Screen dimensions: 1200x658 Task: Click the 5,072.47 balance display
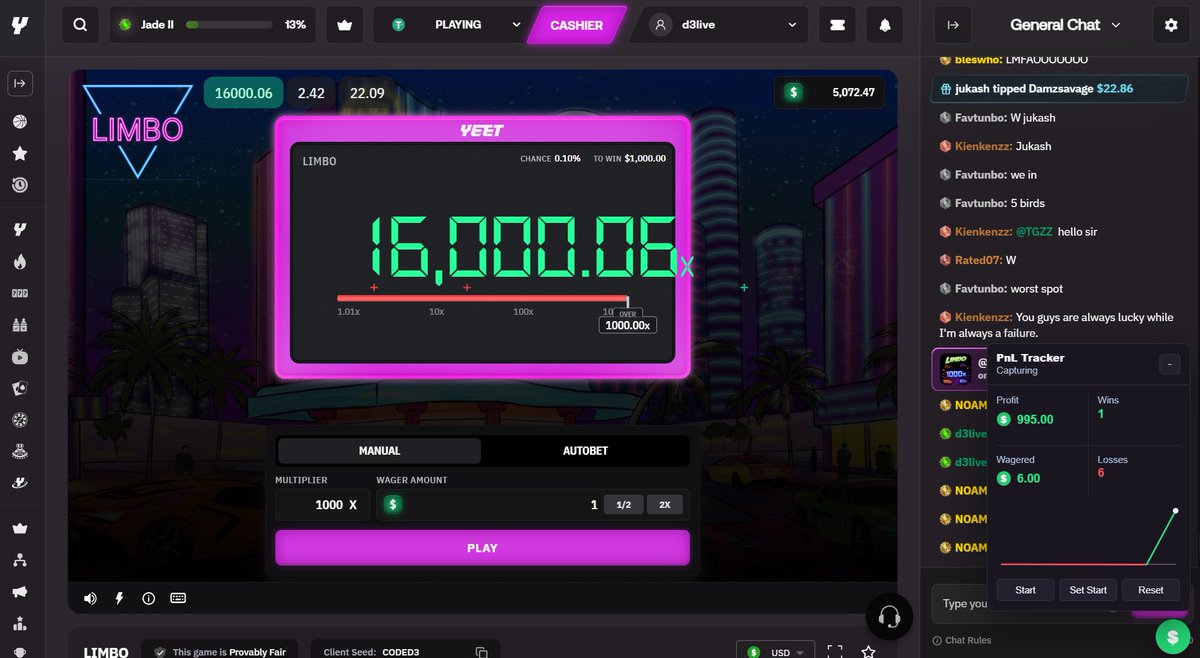pos(830,93)
